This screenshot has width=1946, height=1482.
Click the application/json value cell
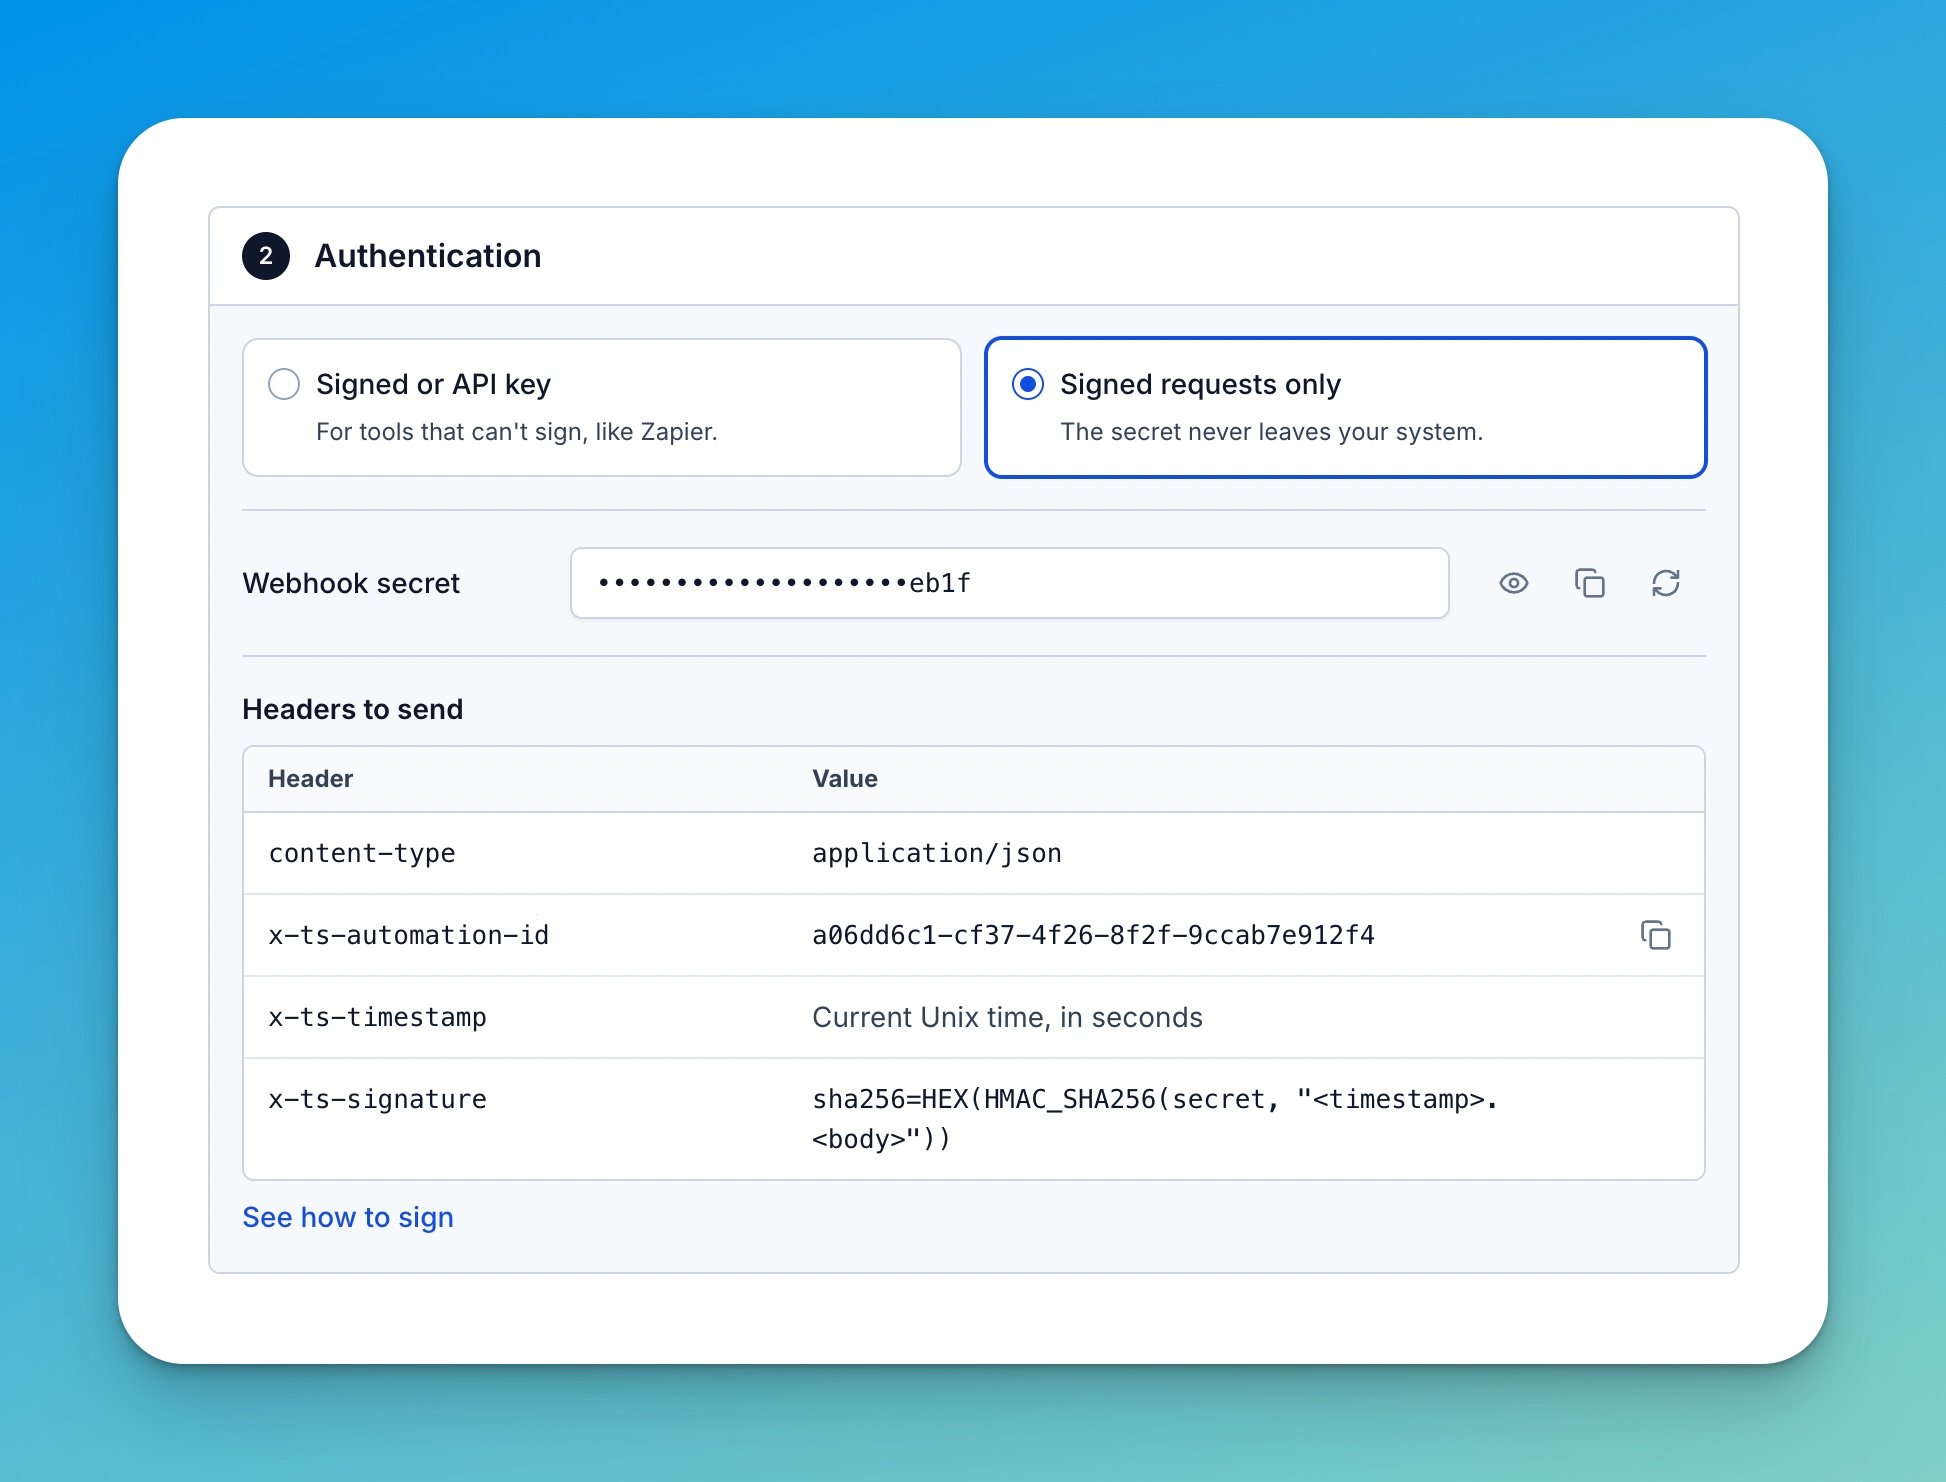[937, 853]
